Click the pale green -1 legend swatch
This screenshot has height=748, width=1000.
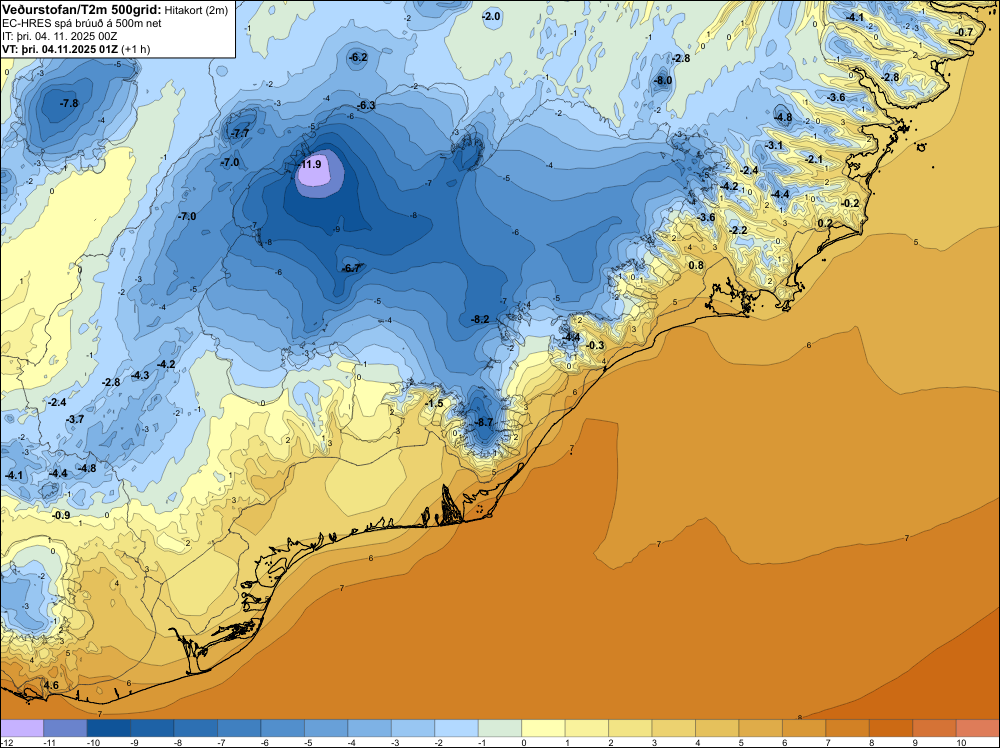(x=499, y=728)
